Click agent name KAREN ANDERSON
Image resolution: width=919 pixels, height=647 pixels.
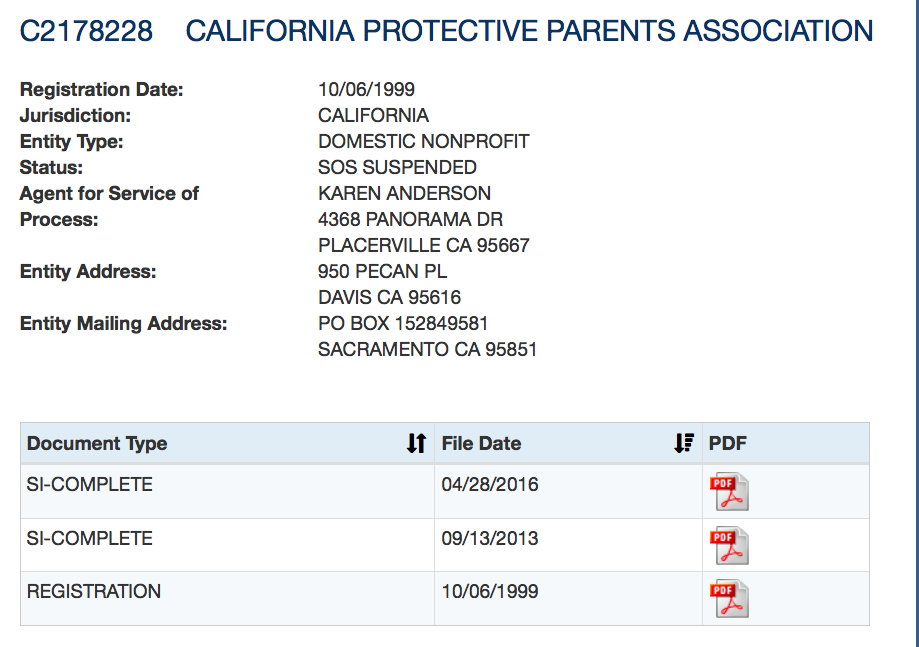click(x=404, y=193)
